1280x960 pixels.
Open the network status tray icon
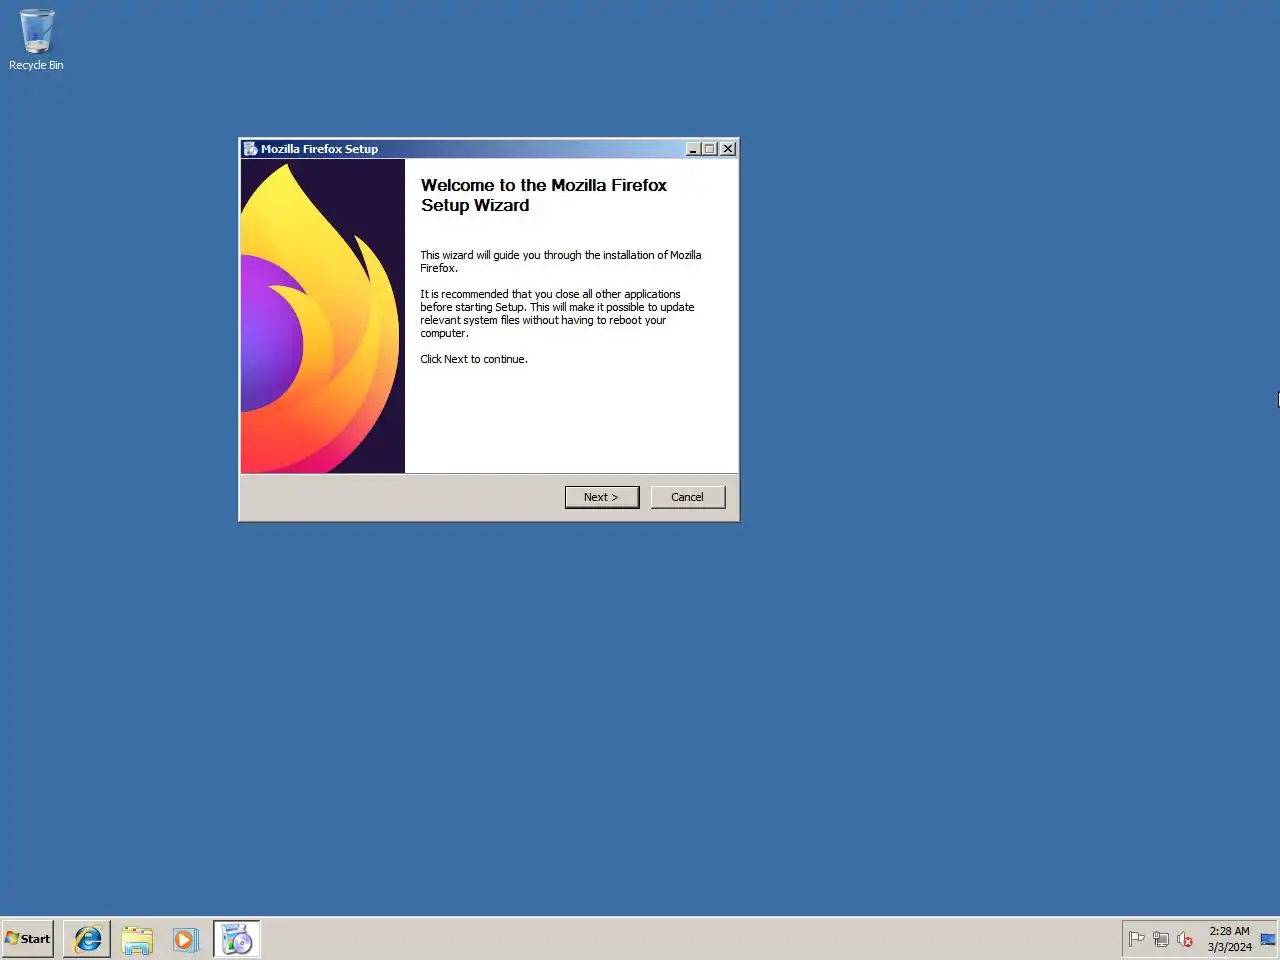pos(1160,939)
